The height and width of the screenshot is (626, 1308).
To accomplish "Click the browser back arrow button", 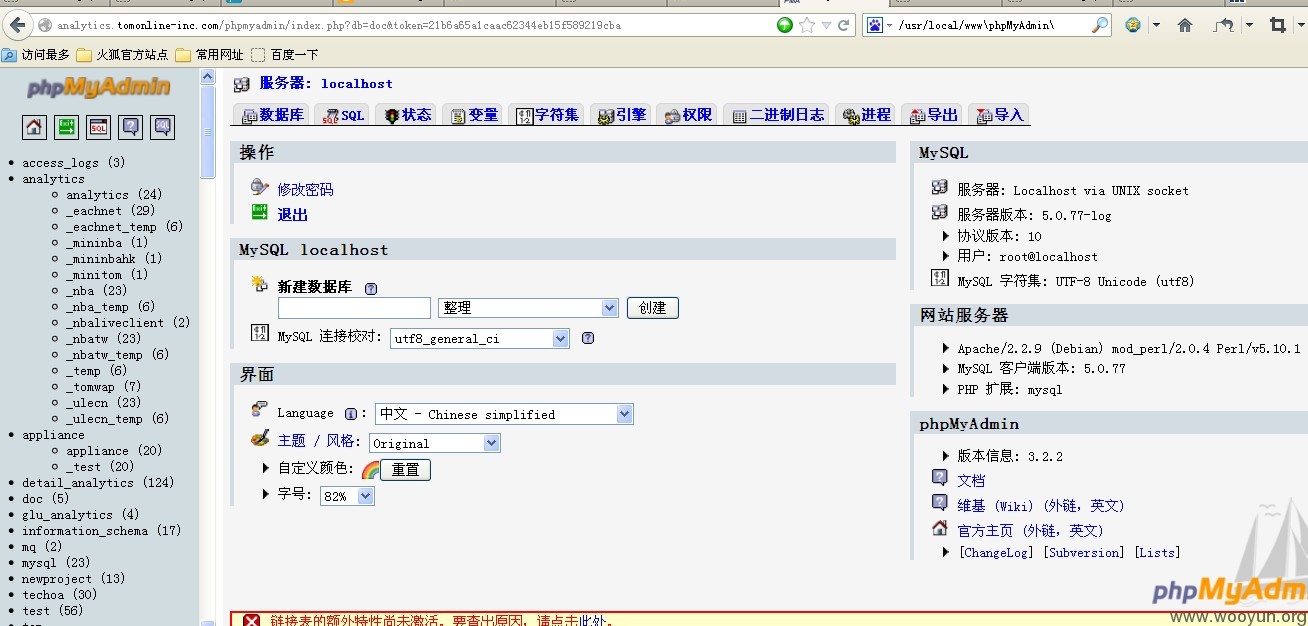I will (x=17, y=25).
